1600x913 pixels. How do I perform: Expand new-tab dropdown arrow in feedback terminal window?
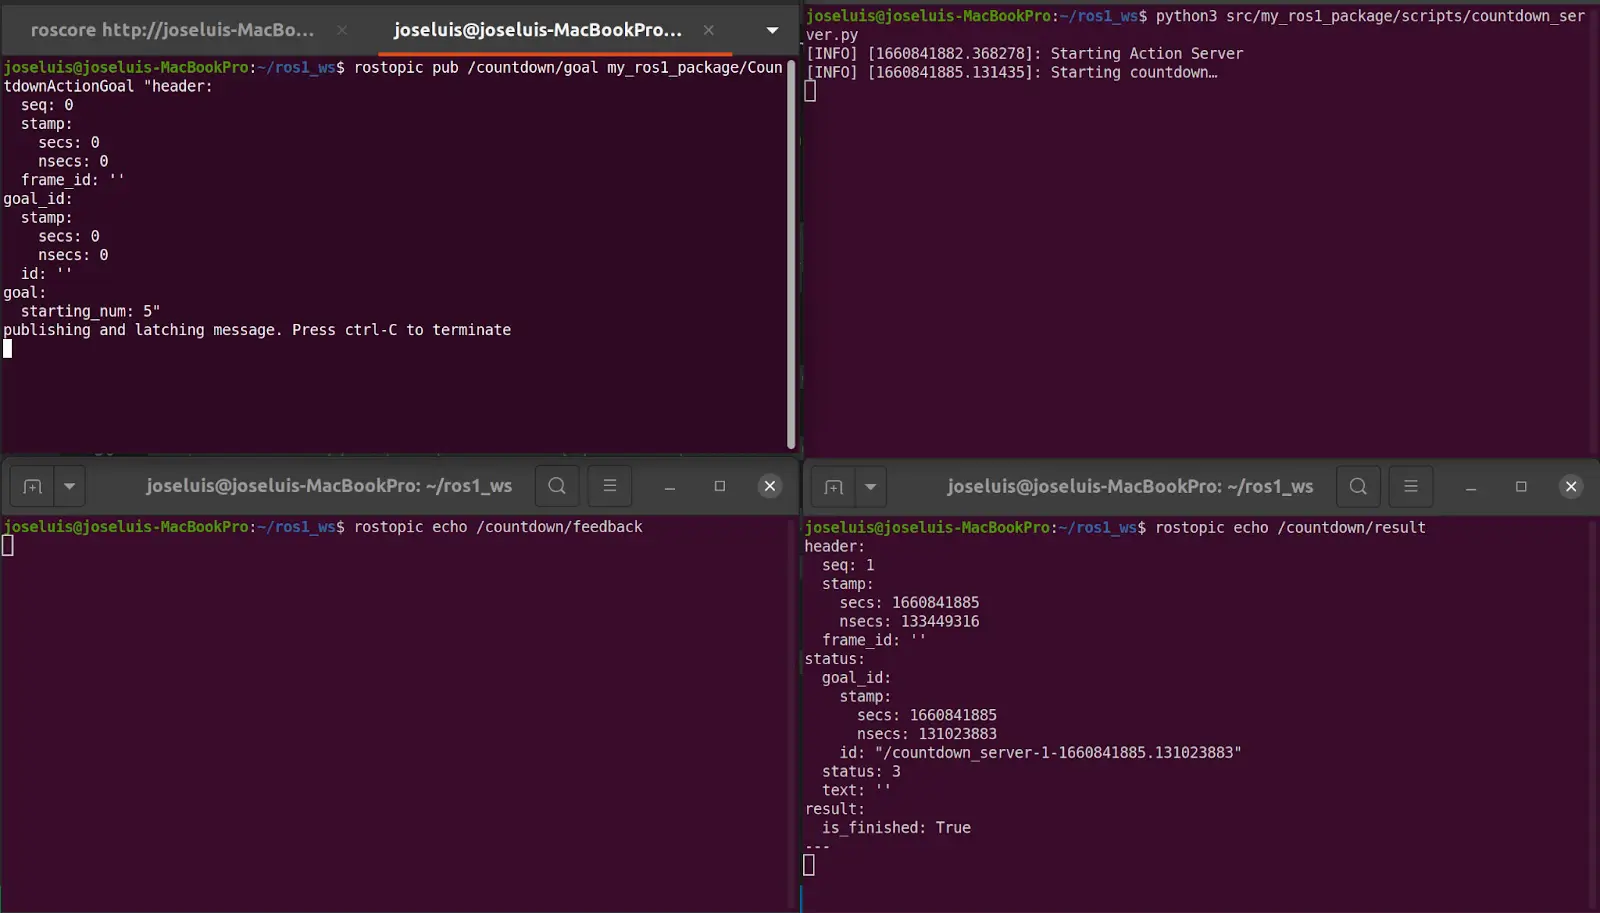tap(70, 486)
